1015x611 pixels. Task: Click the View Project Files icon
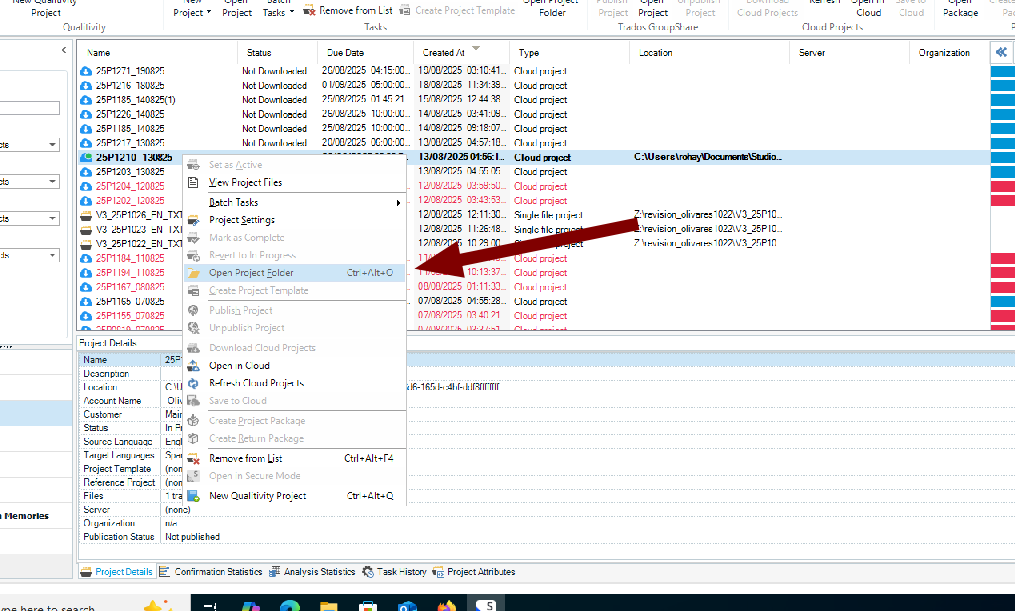tap(194, 183)
